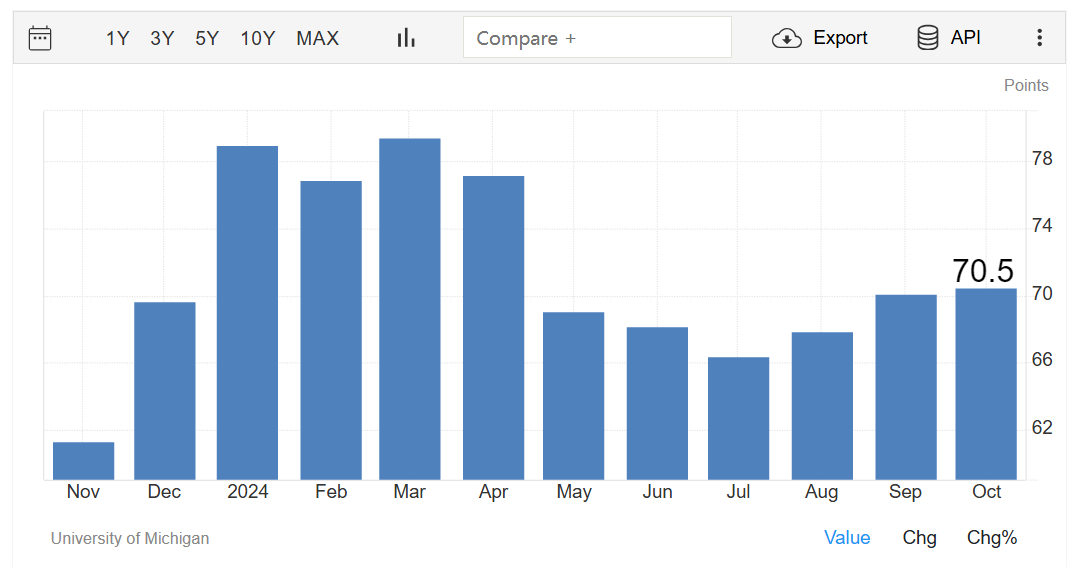Open the three-dot more options menu
1072x567 pixels.
(1039, 38)
